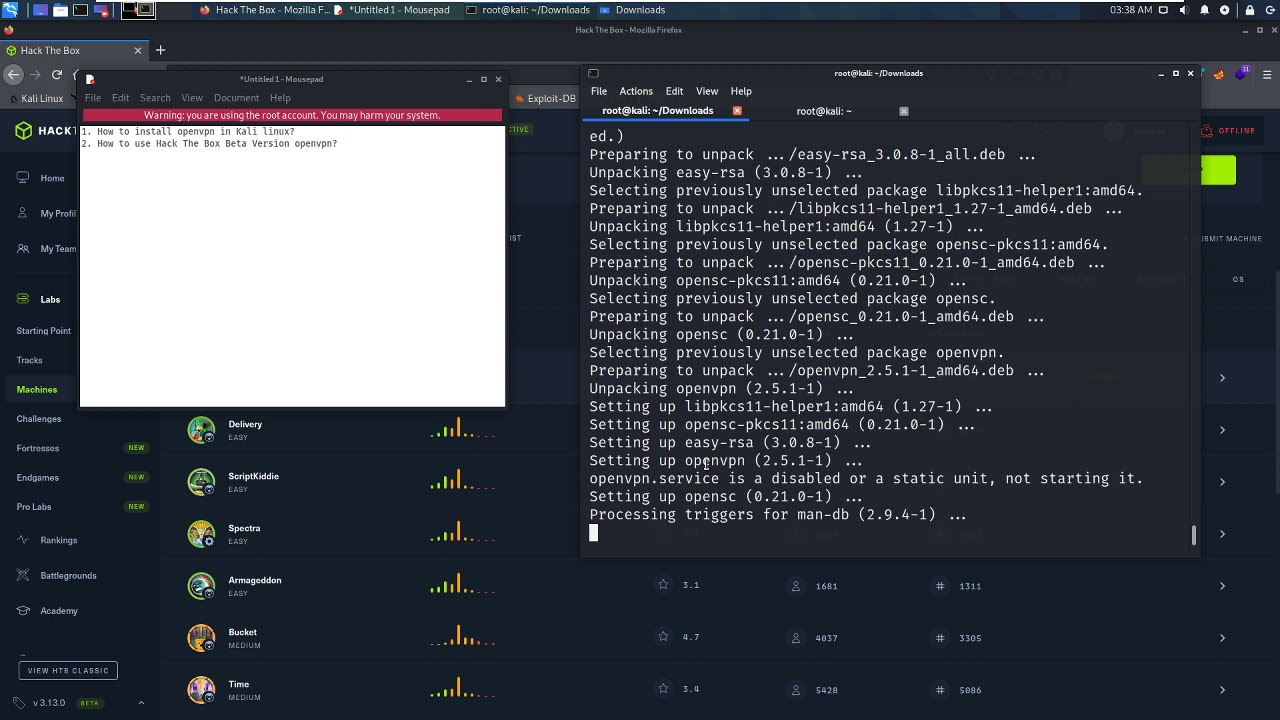Click the VIEW HTB CLASSIC button
Viewport: 1280px width, 720px height.
point(68,670)
